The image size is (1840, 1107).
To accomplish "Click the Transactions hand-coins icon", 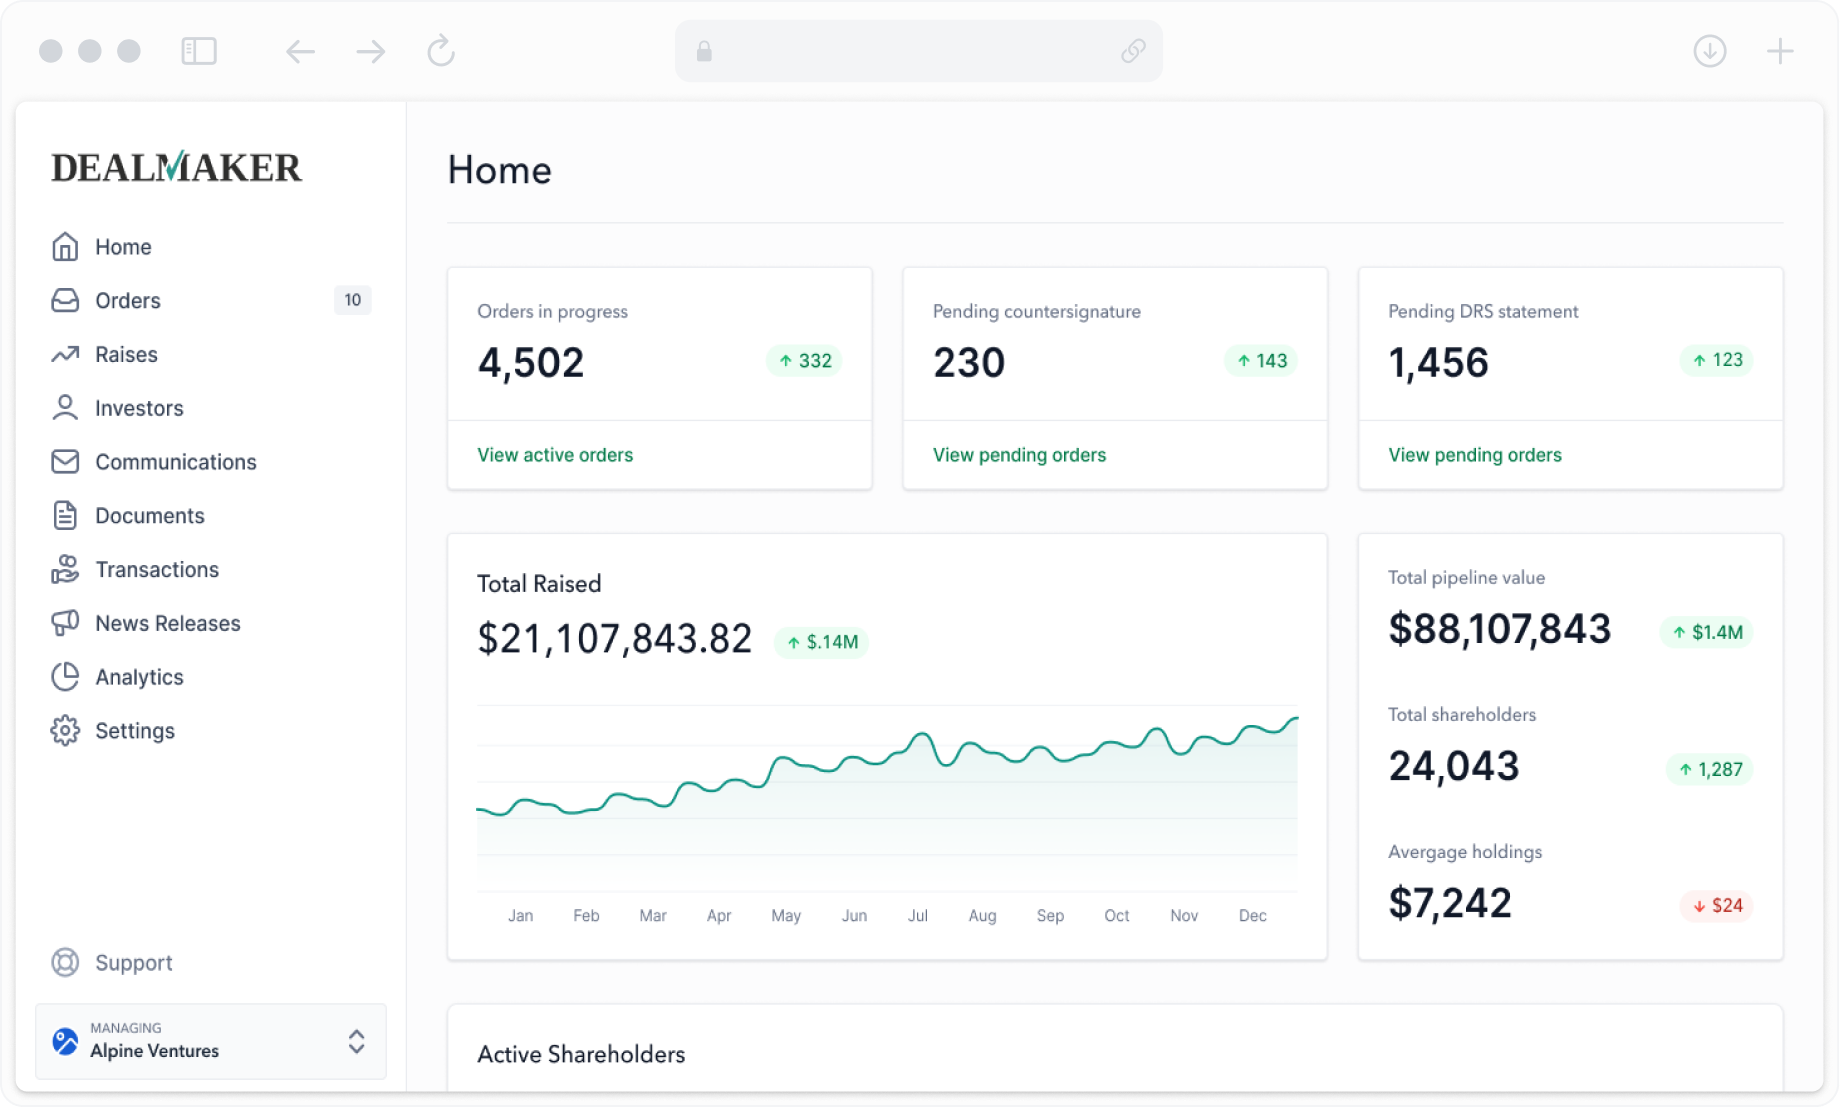I will [65, 569].
